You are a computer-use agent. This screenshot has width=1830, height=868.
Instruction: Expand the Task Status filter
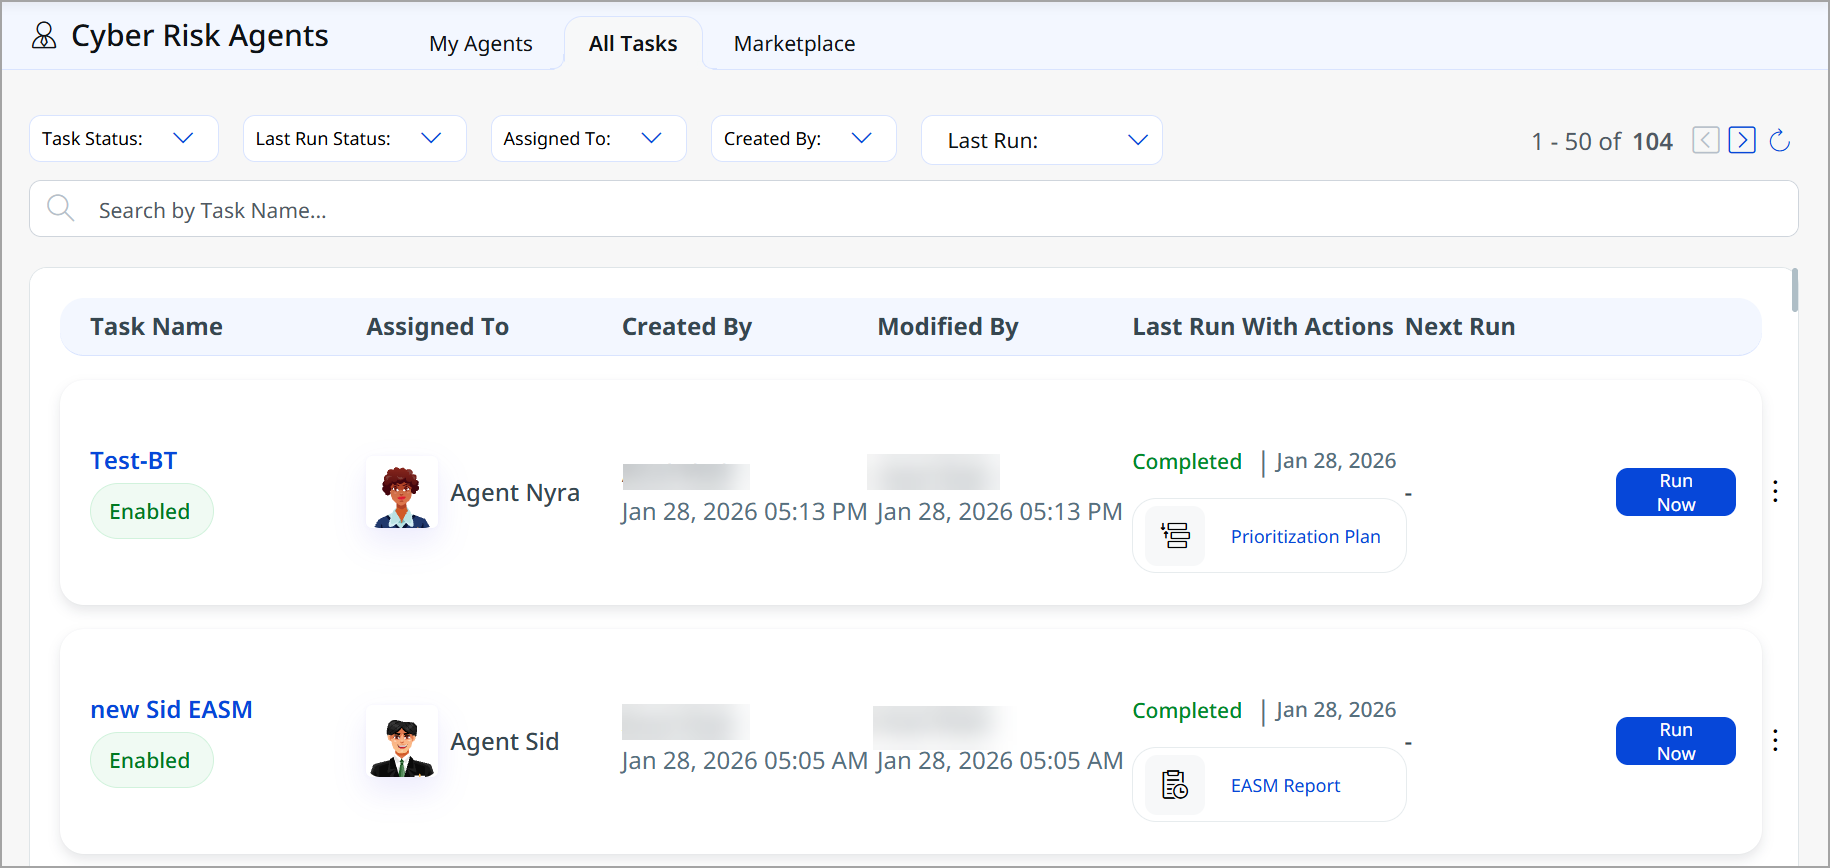(x=124, y=139)
